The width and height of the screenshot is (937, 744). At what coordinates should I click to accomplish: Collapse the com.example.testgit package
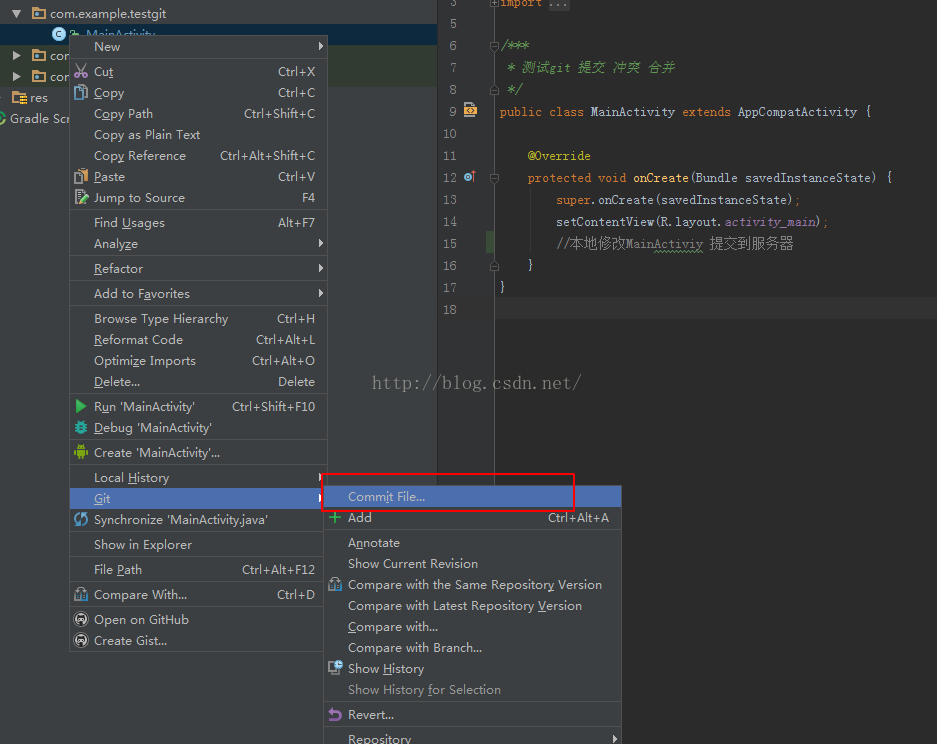(x=17, y=14)
